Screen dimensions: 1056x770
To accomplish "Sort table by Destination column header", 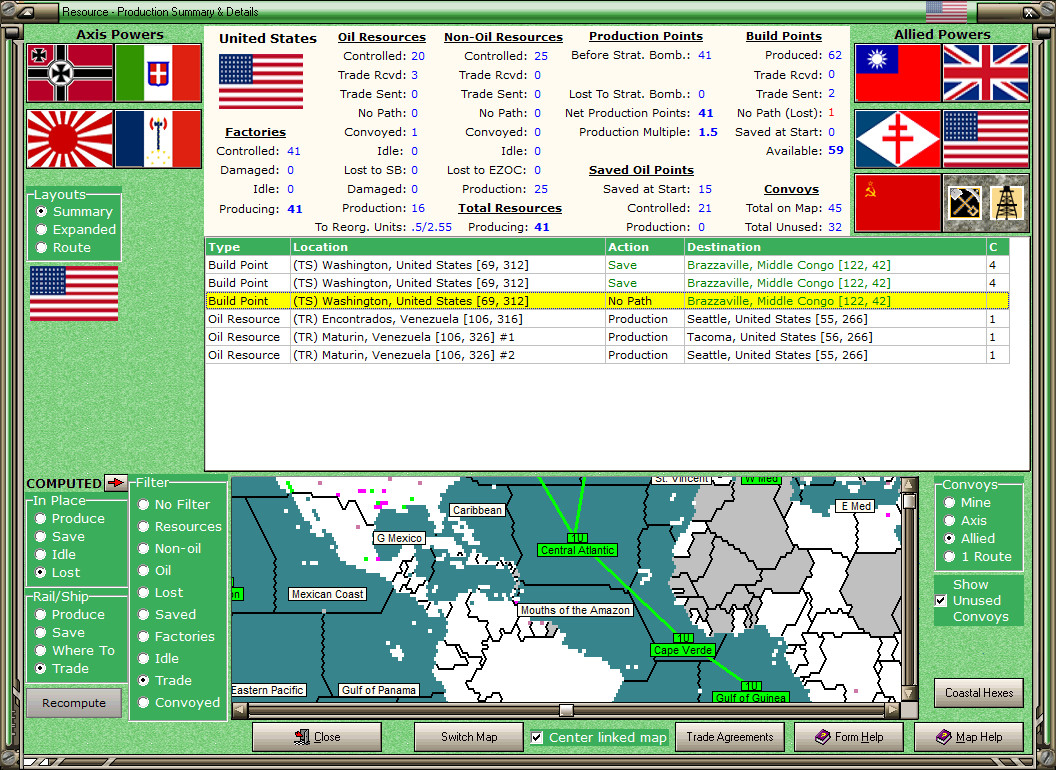I will 835,247.
